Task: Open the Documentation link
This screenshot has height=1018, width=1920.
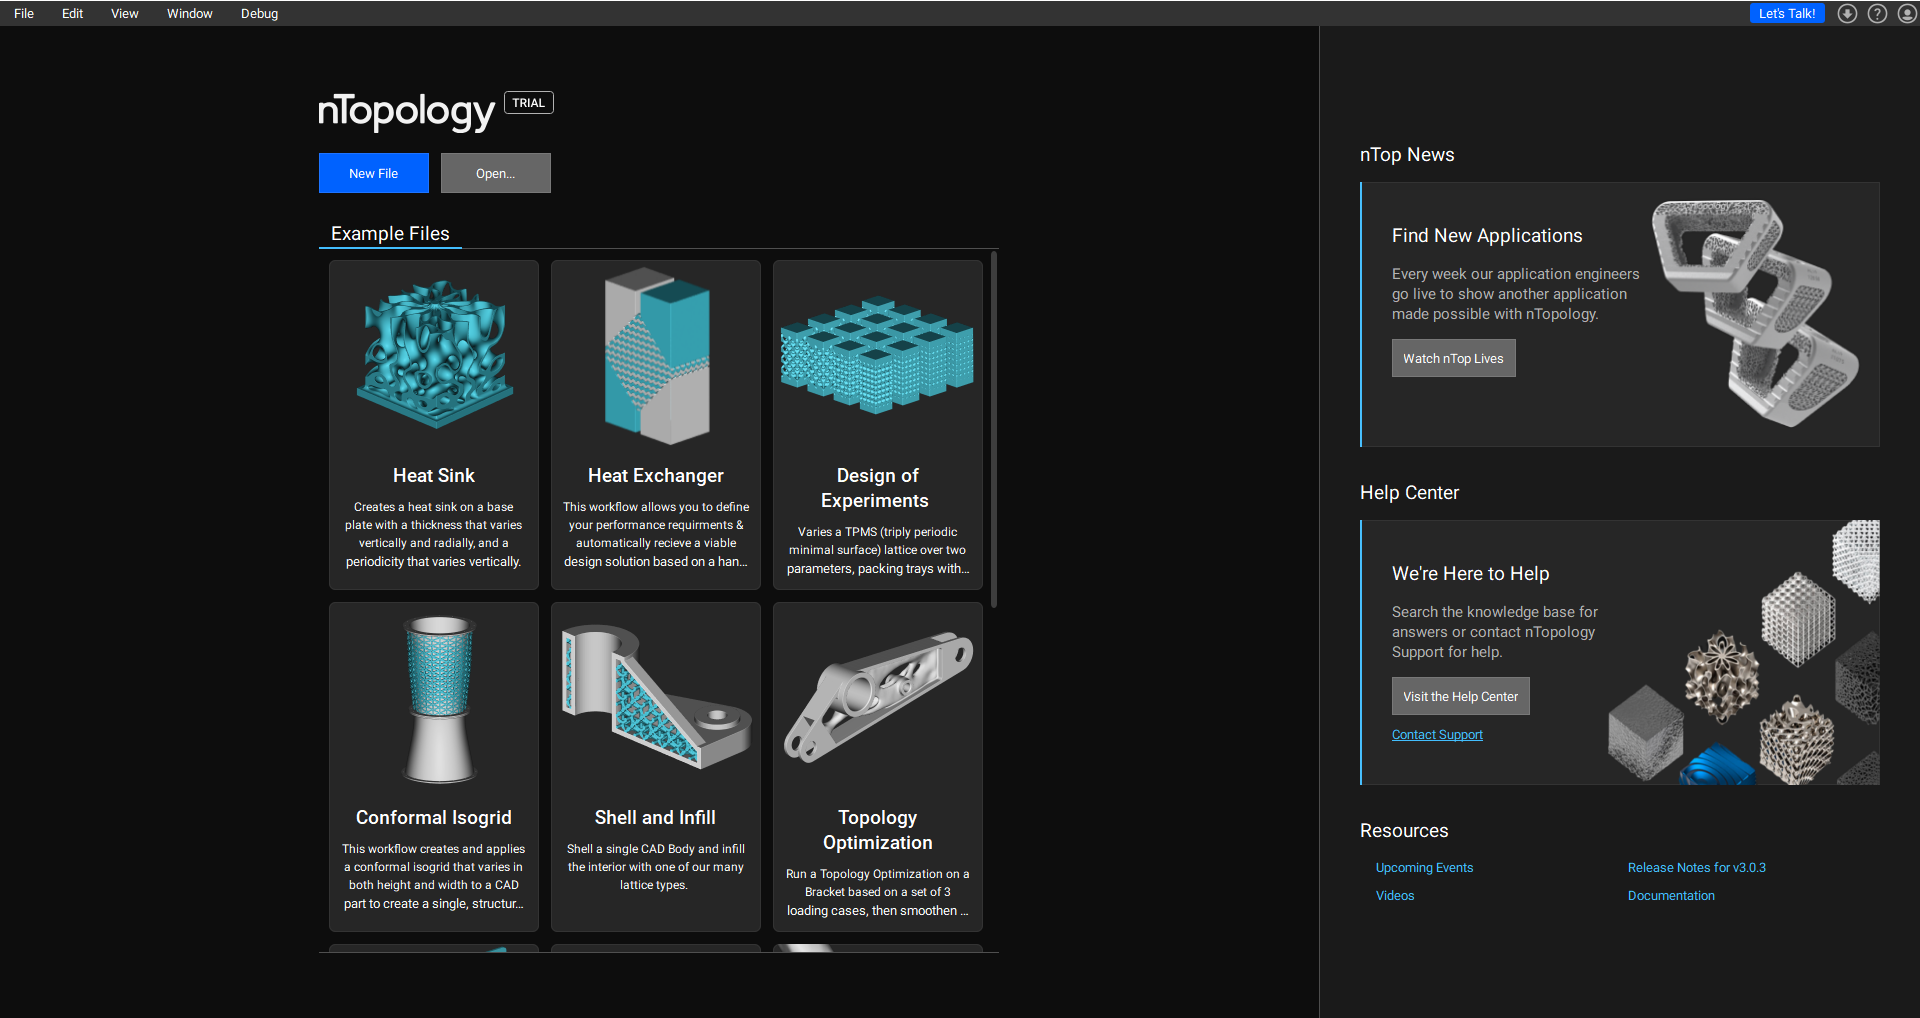Action: (x=1671, y=896)
